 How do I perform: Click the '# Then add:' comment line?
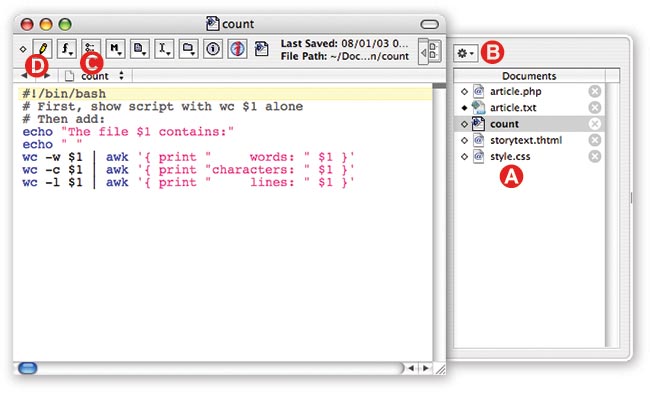[x=64, y=119]
